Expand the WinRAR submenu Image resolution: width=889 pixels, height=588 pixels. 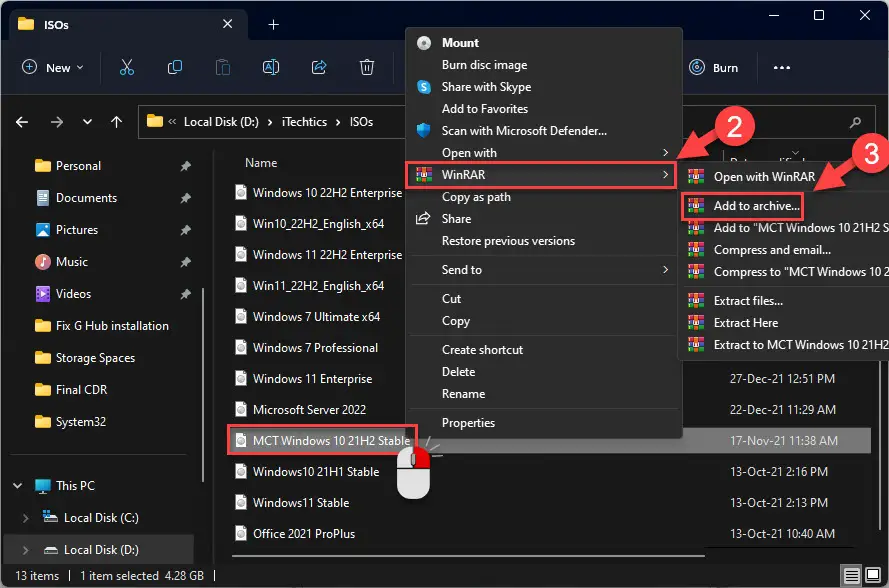click(543, 175)
